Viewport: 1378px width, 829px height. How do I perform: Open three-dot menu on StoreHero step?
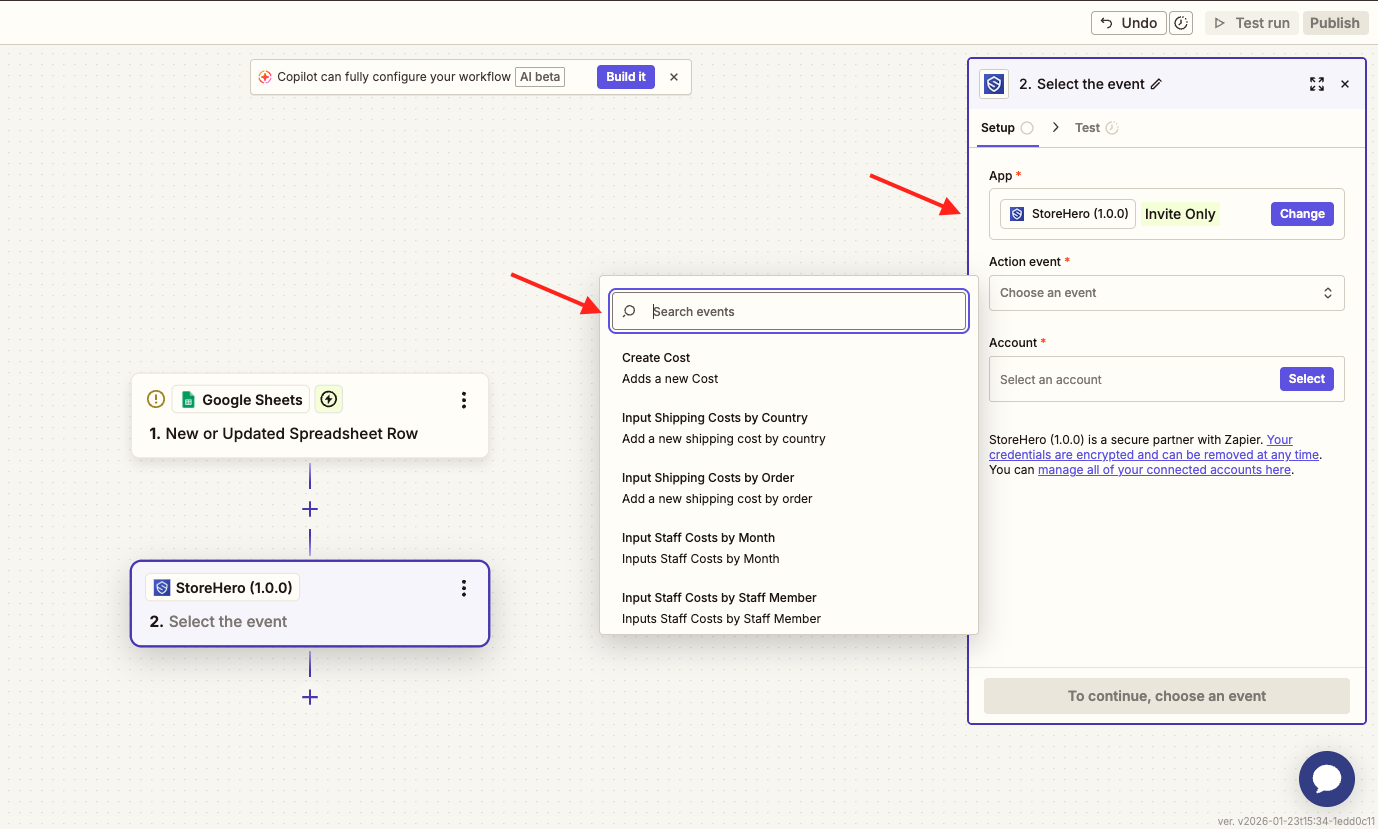point(464,588)
